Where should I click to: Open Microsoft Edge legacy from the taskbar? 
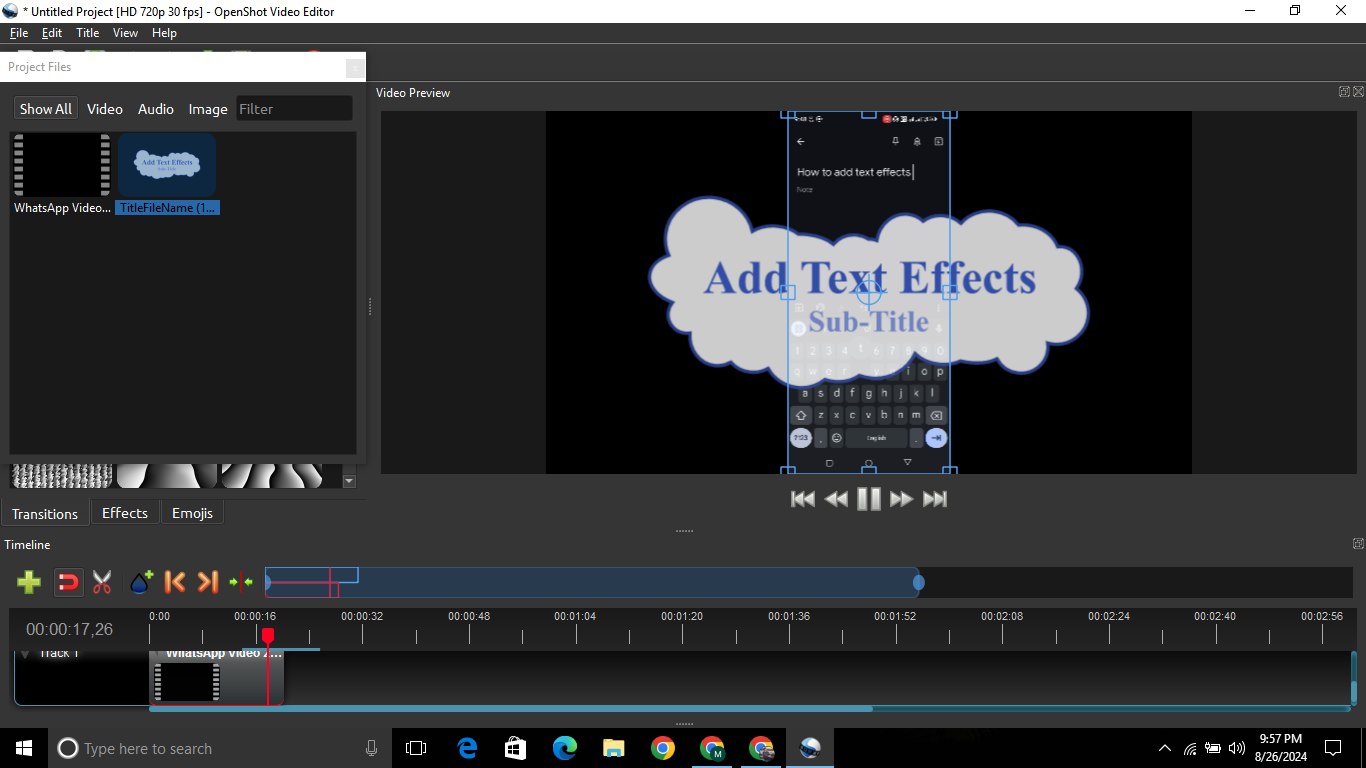pos(467,748)
